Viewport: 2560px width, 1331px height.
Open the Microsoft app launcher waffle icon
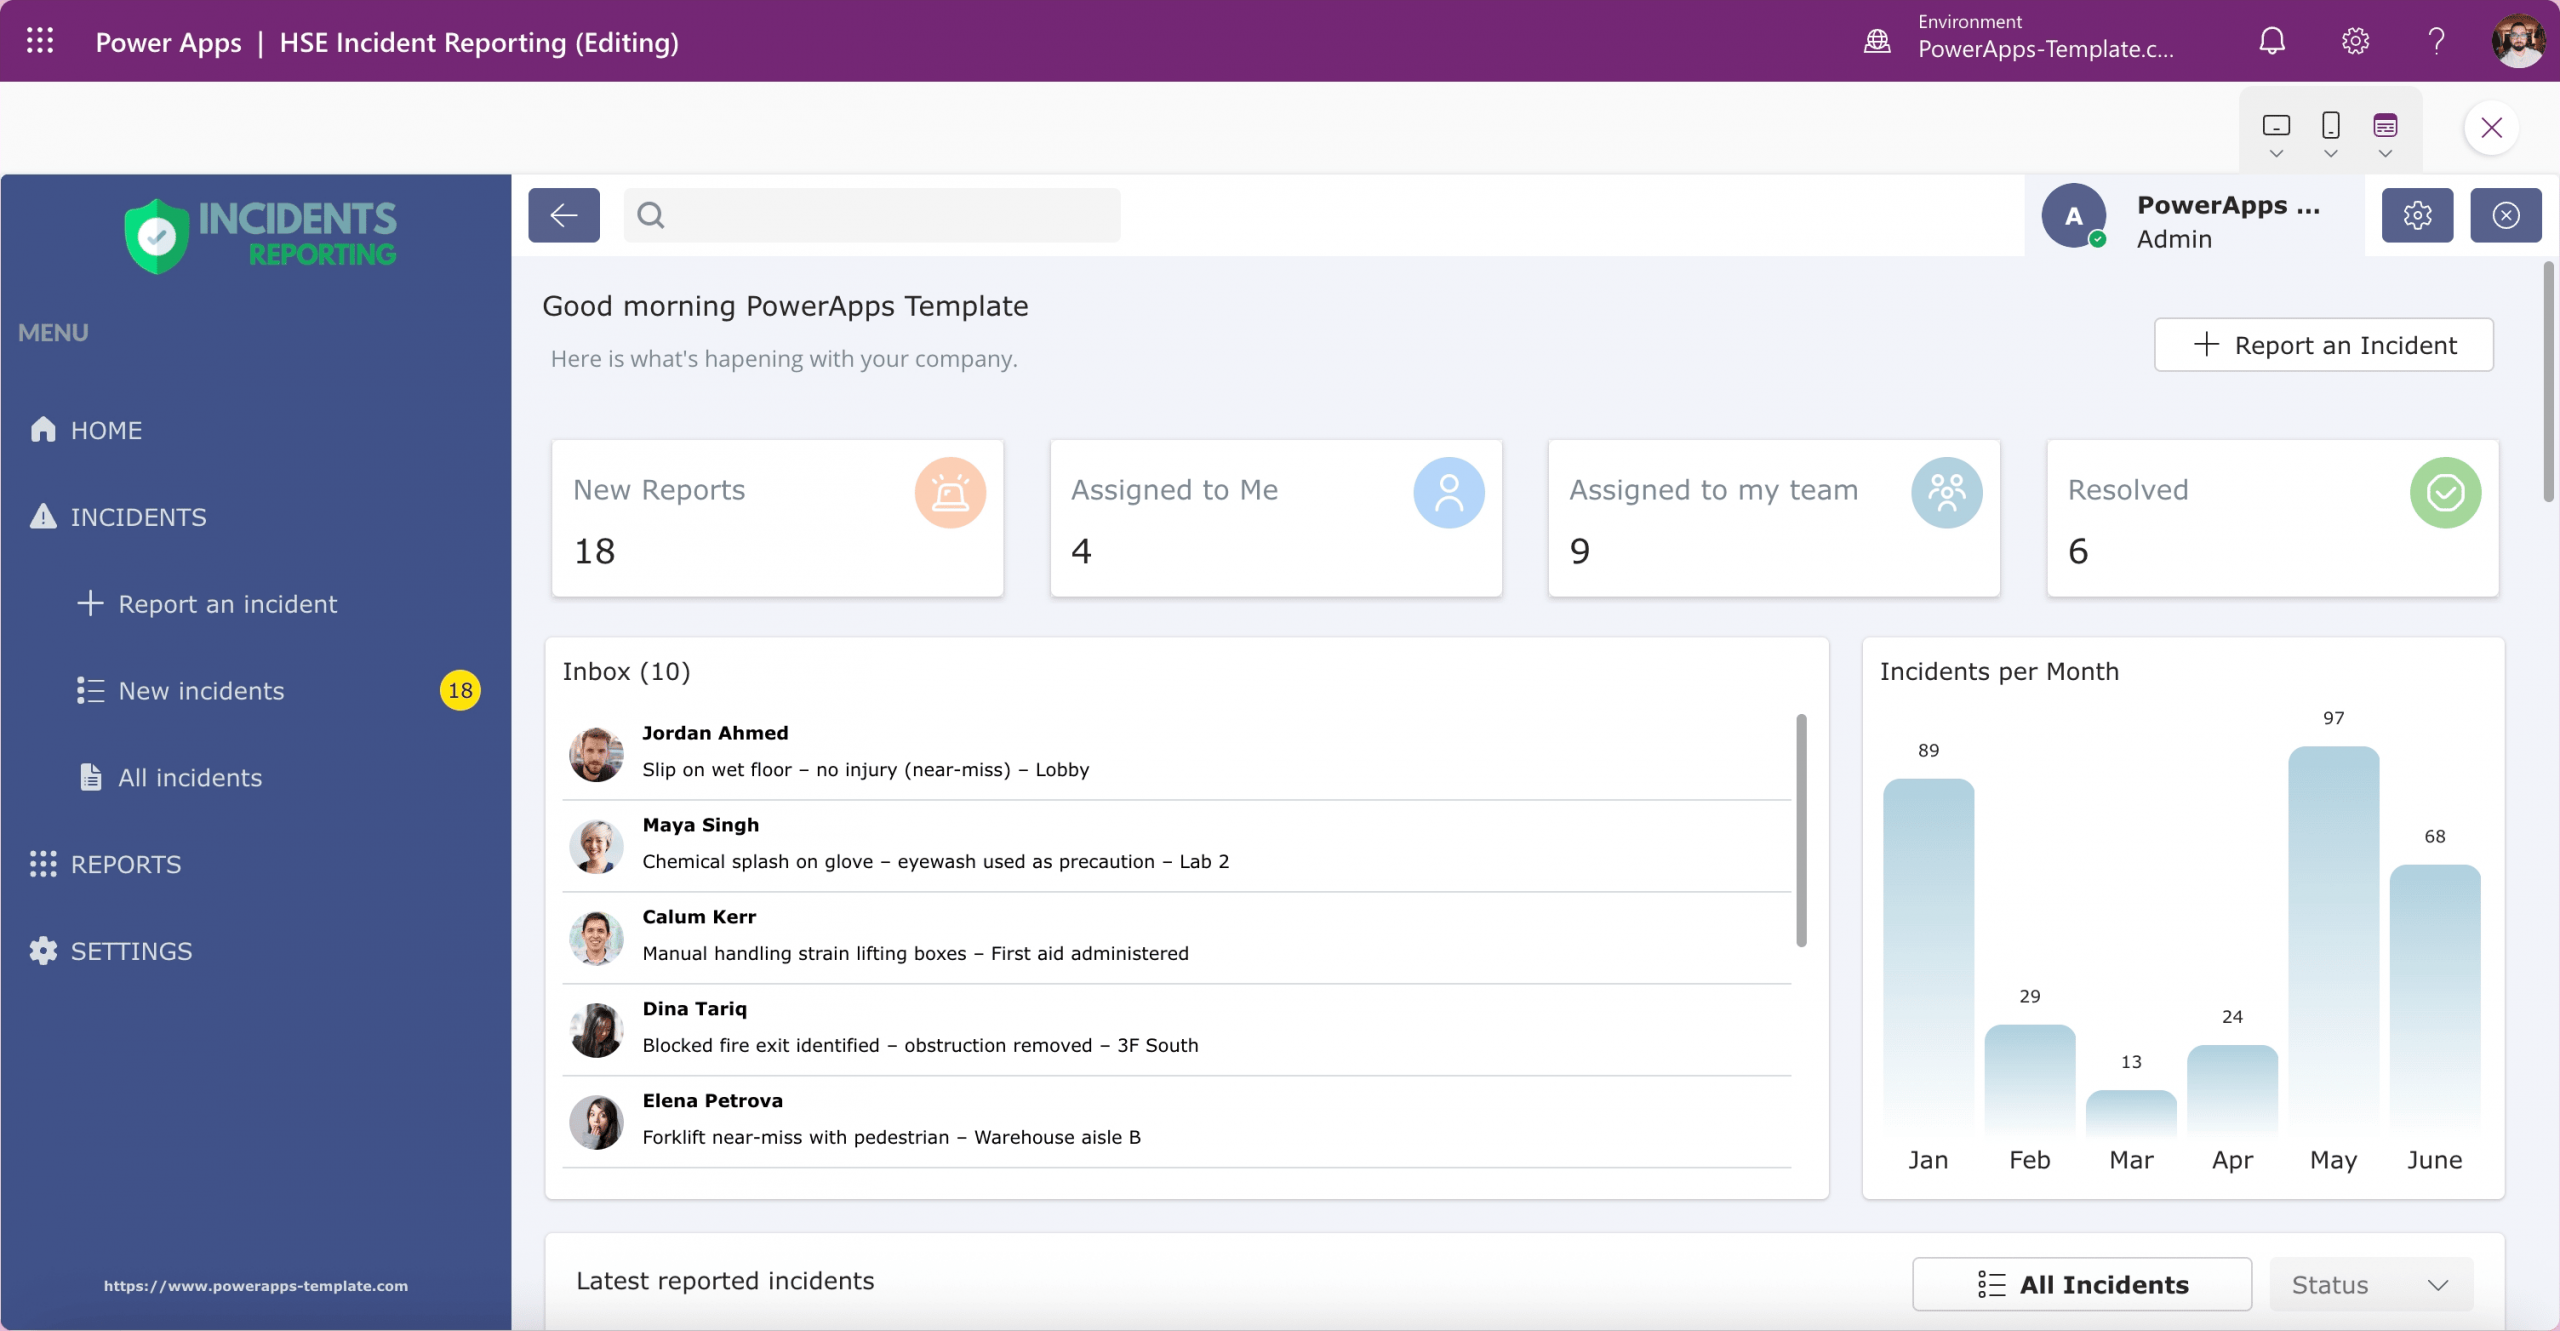point(40,41)
